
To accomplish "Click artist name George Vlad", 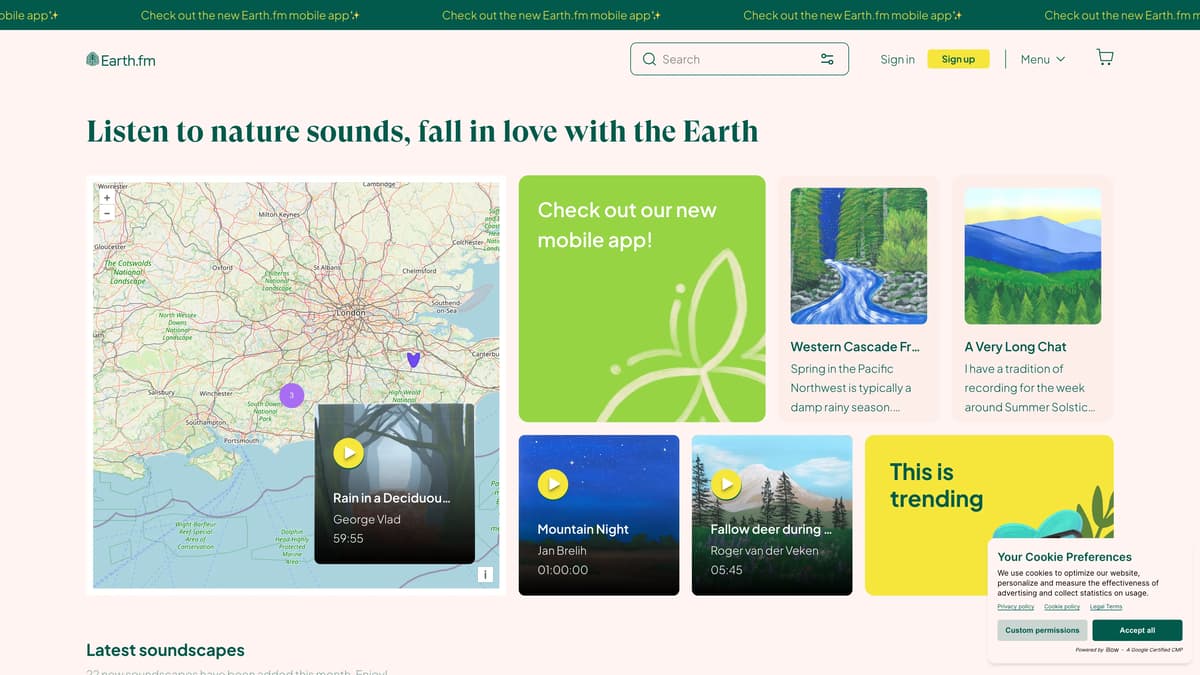I will point(367,519).
